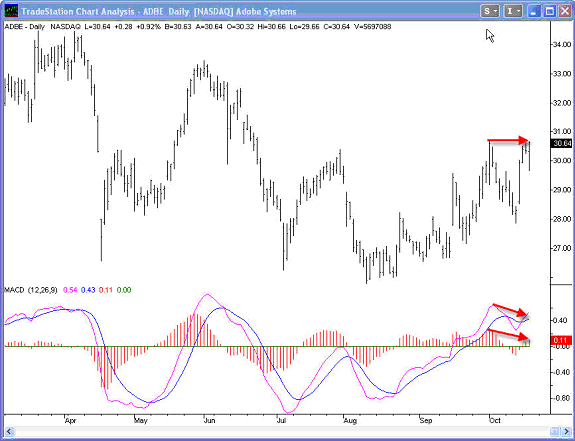Click the red '0.11' tag on MACD axis
The image size is (575, 441).
(x=561, y=340)
